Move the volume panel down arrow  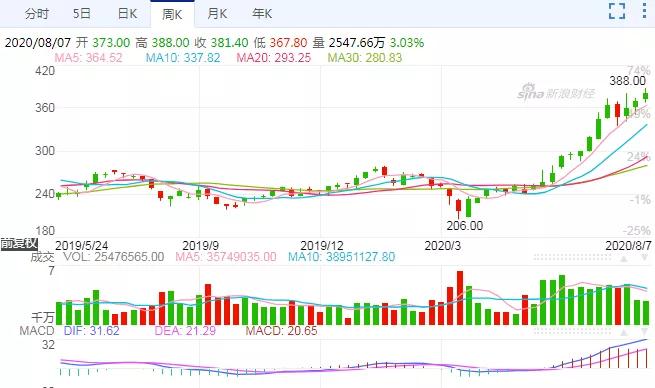point(645,259)
